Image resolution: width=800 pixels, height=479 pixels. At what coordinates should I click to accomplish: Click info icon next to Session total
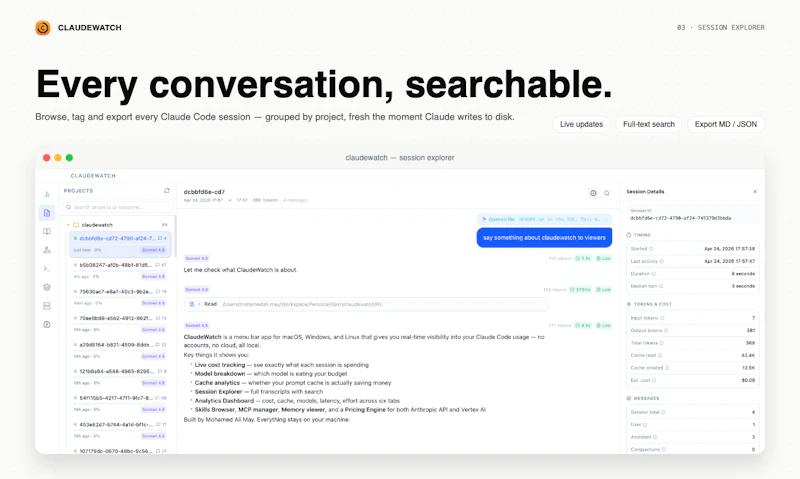664,412
